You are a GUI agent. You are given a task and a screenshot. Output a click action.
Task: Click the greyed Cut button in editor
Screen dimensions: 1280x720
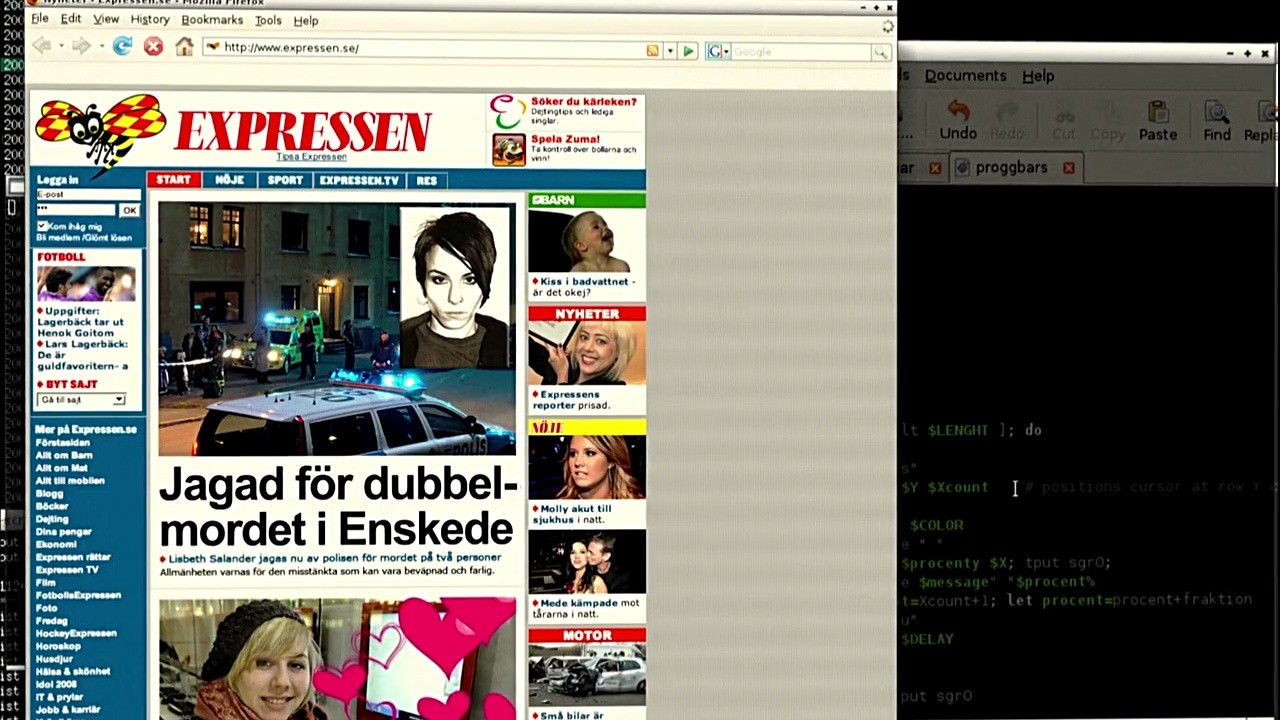1063,121
